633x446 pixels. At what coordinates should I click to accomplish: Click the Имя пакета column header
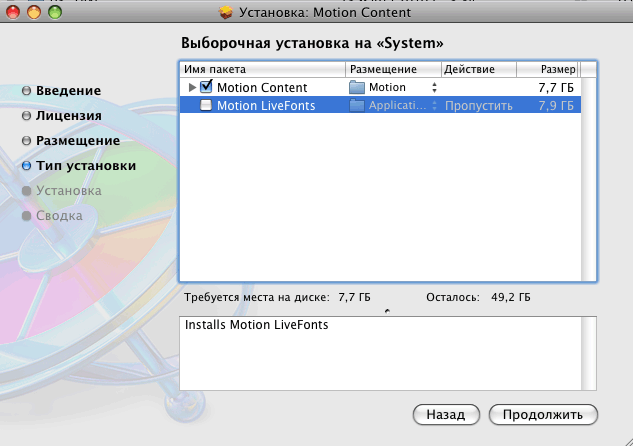(x=262, y=69)
